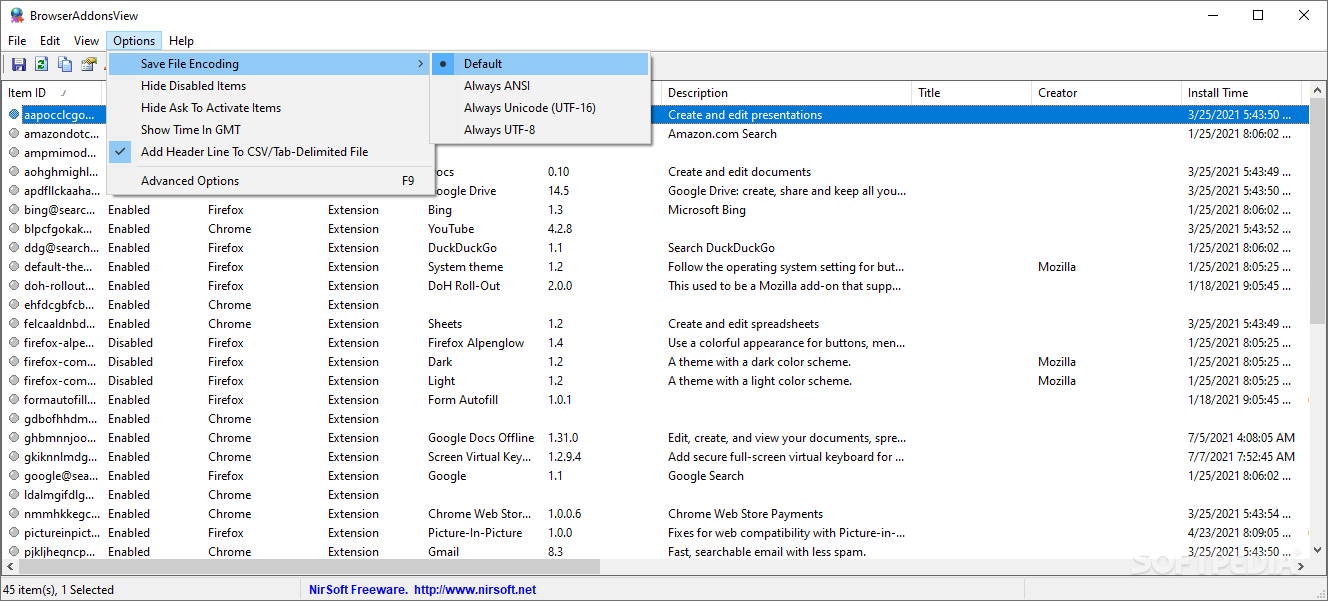This screenshot has height=601, width=1328.
Task: Click the Properties toolbar icon
Action: click(88, 64)
